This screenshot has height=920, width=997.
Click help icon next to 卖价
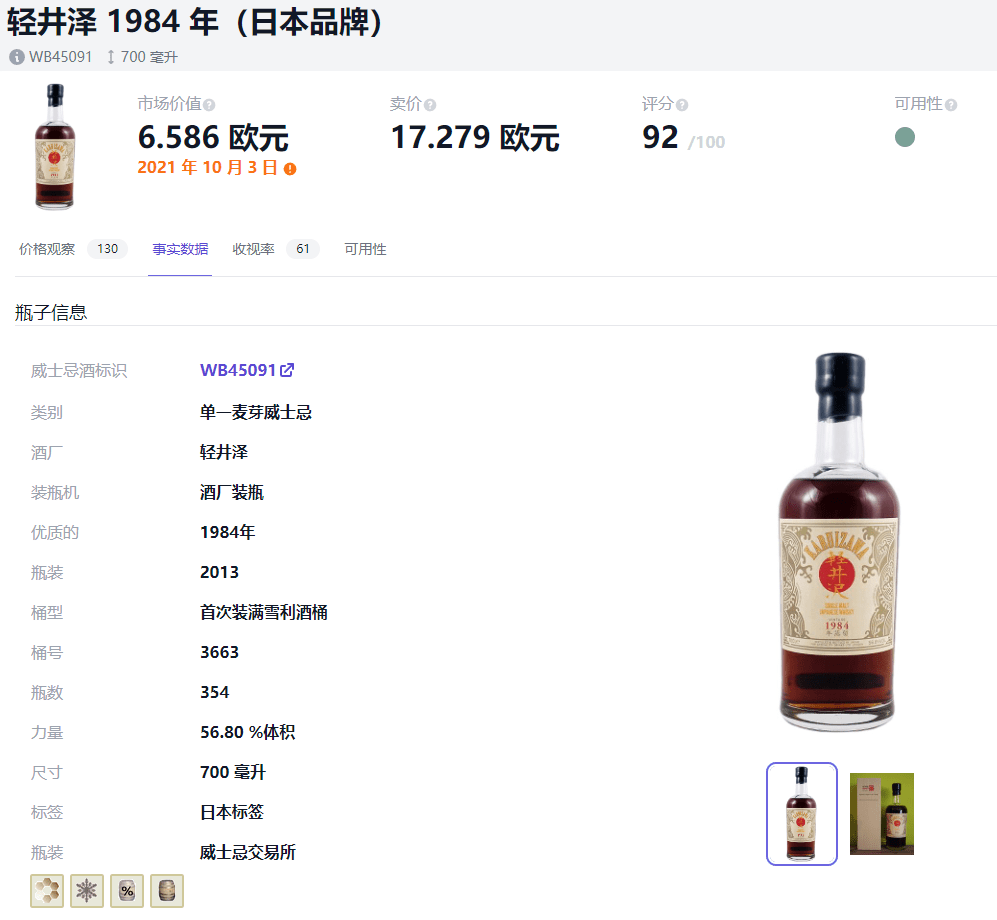tap(430, 105)
